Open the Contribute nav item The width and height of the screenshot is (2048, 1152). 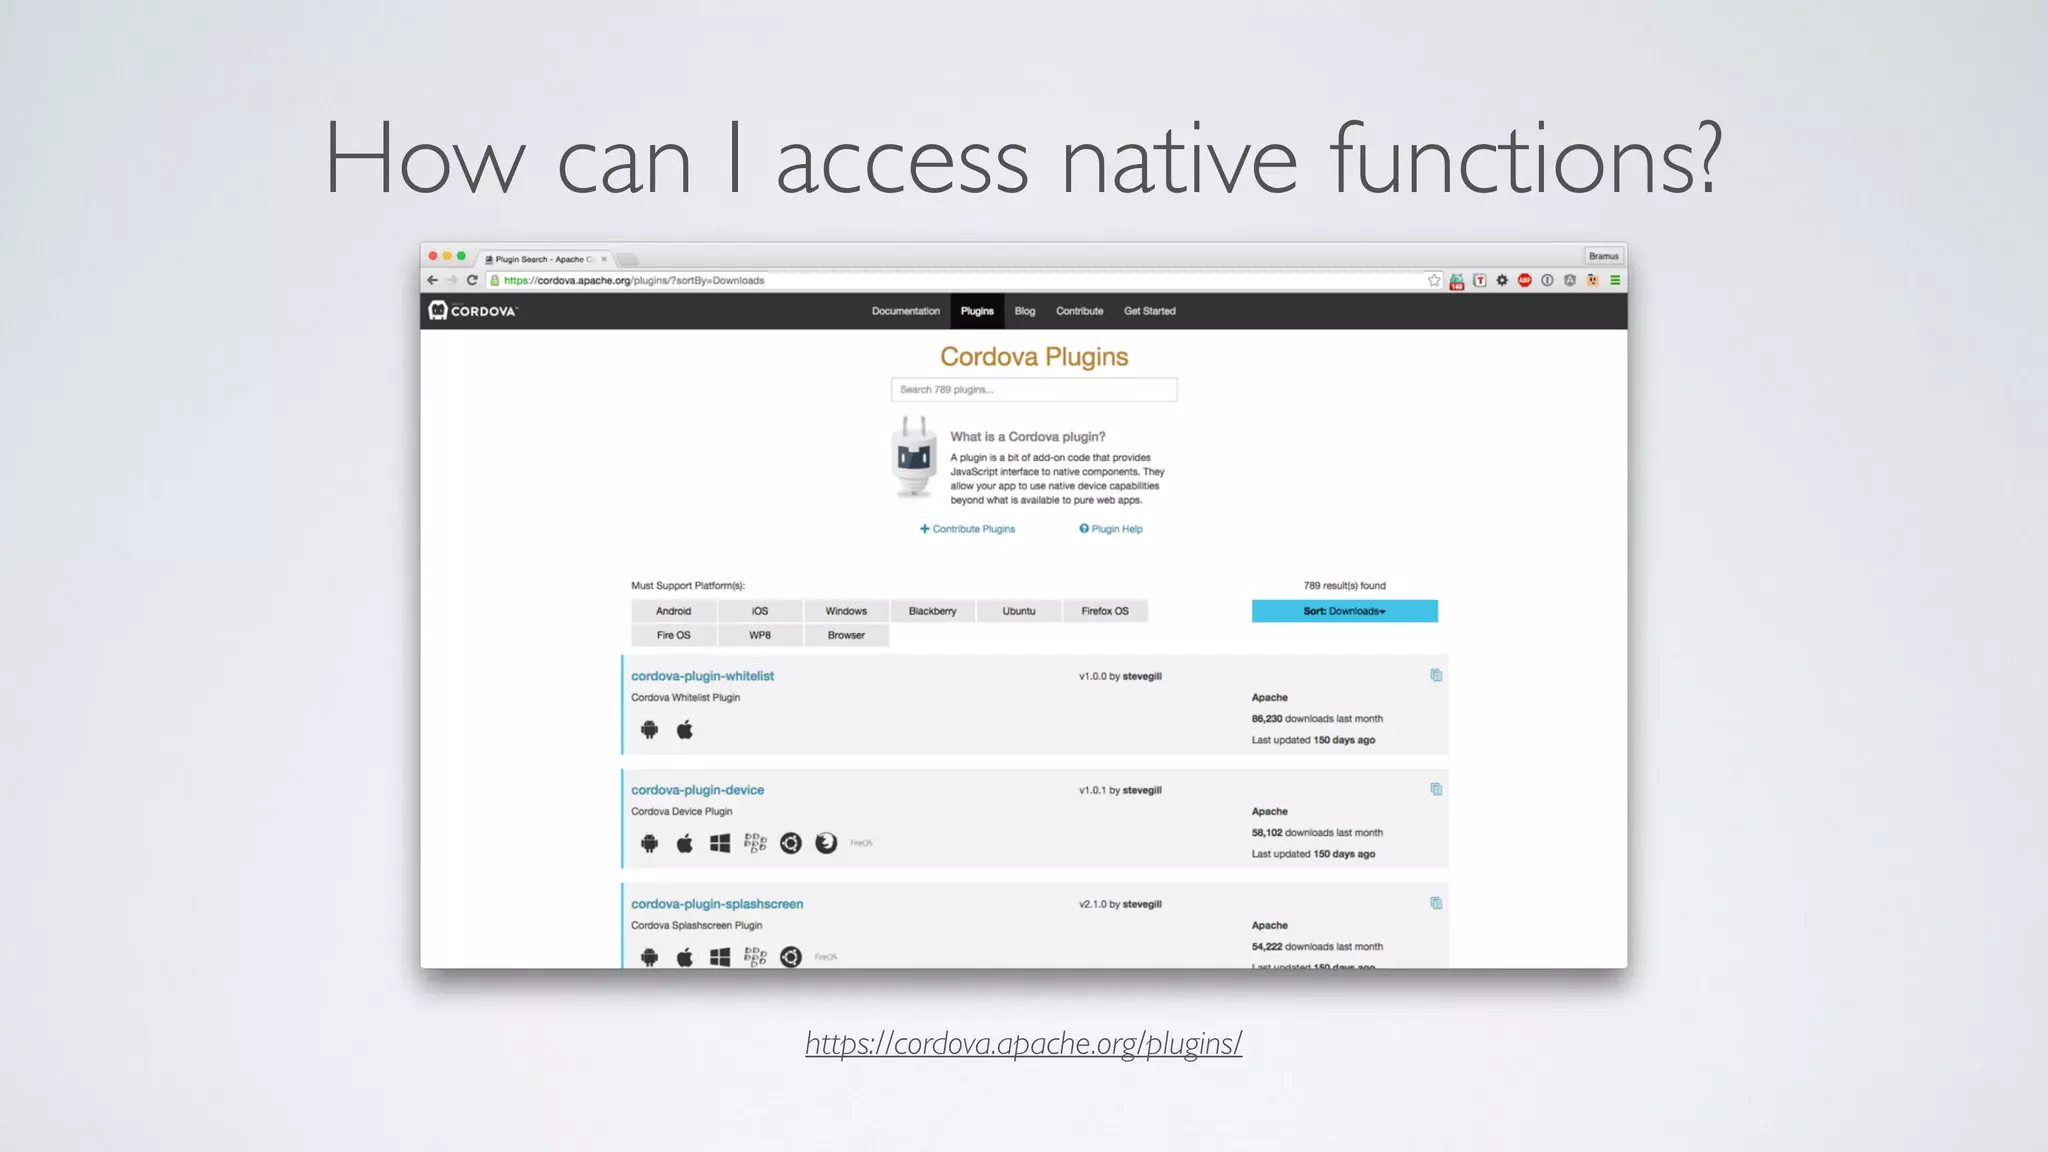(x=1080, y=311)
